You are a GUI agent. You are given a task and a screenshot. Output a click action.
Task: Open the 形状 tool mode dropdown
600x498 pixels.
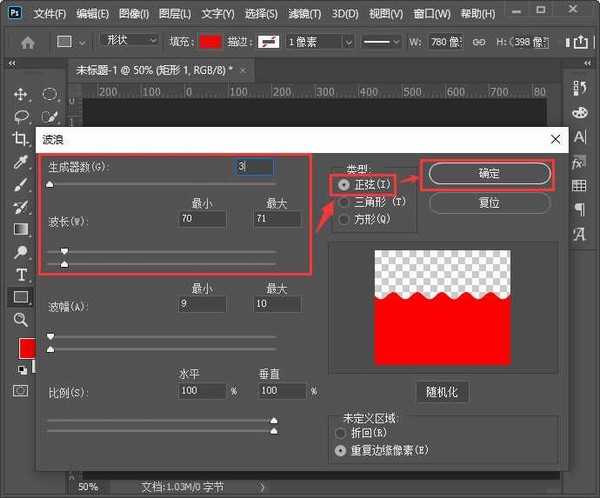(130, 41)
